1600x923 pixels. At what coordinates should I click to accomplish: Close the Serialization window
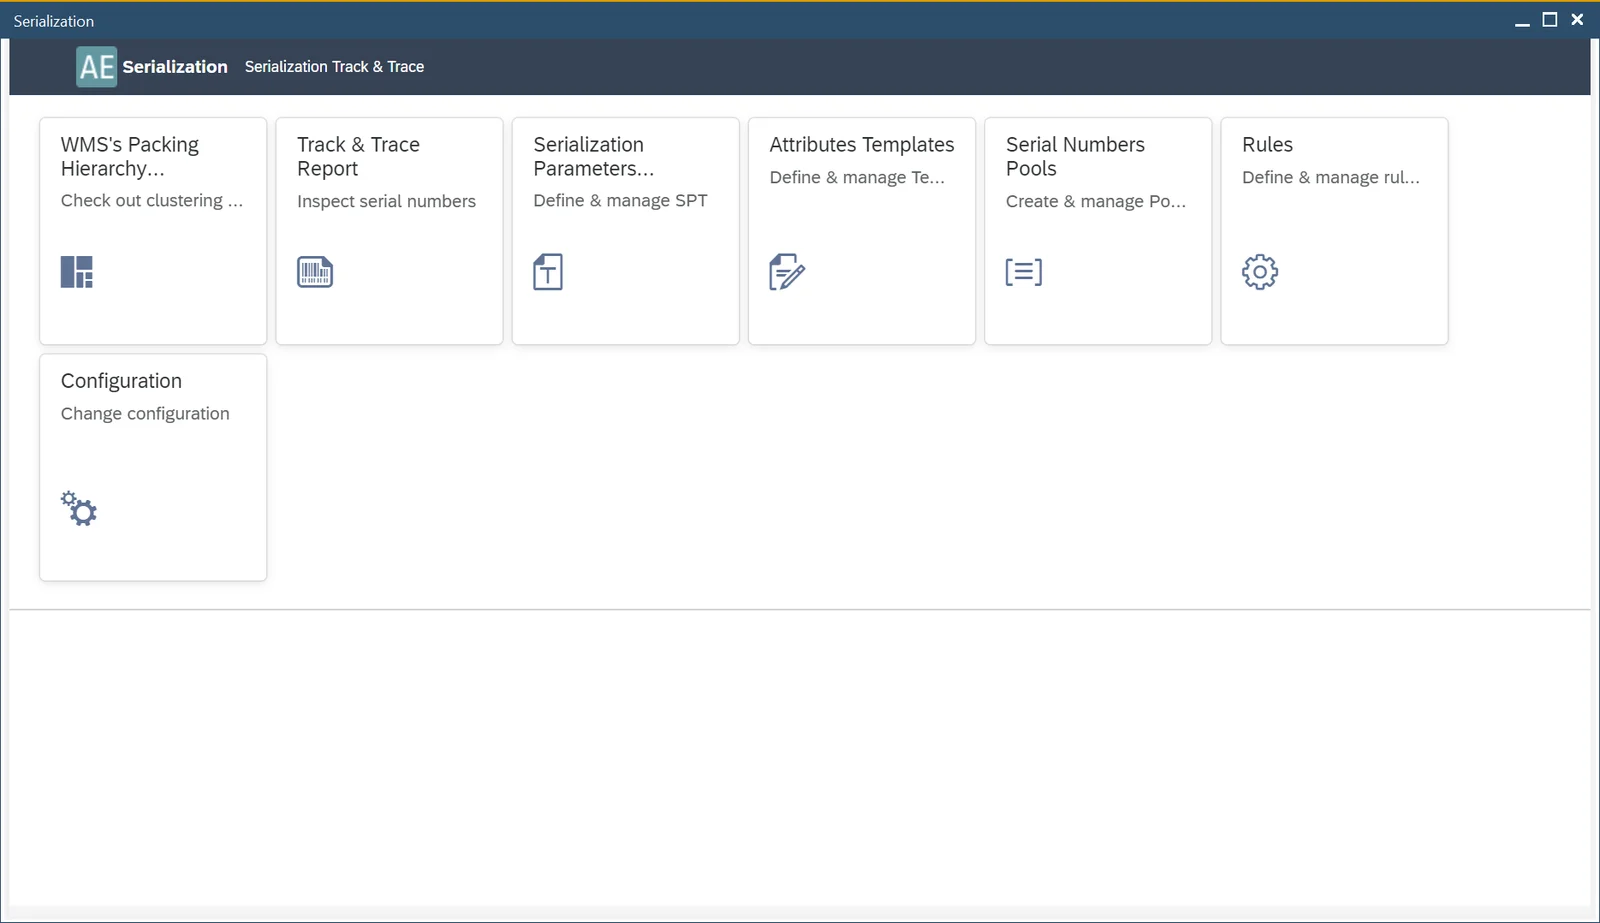click(x=1578, y=20)
